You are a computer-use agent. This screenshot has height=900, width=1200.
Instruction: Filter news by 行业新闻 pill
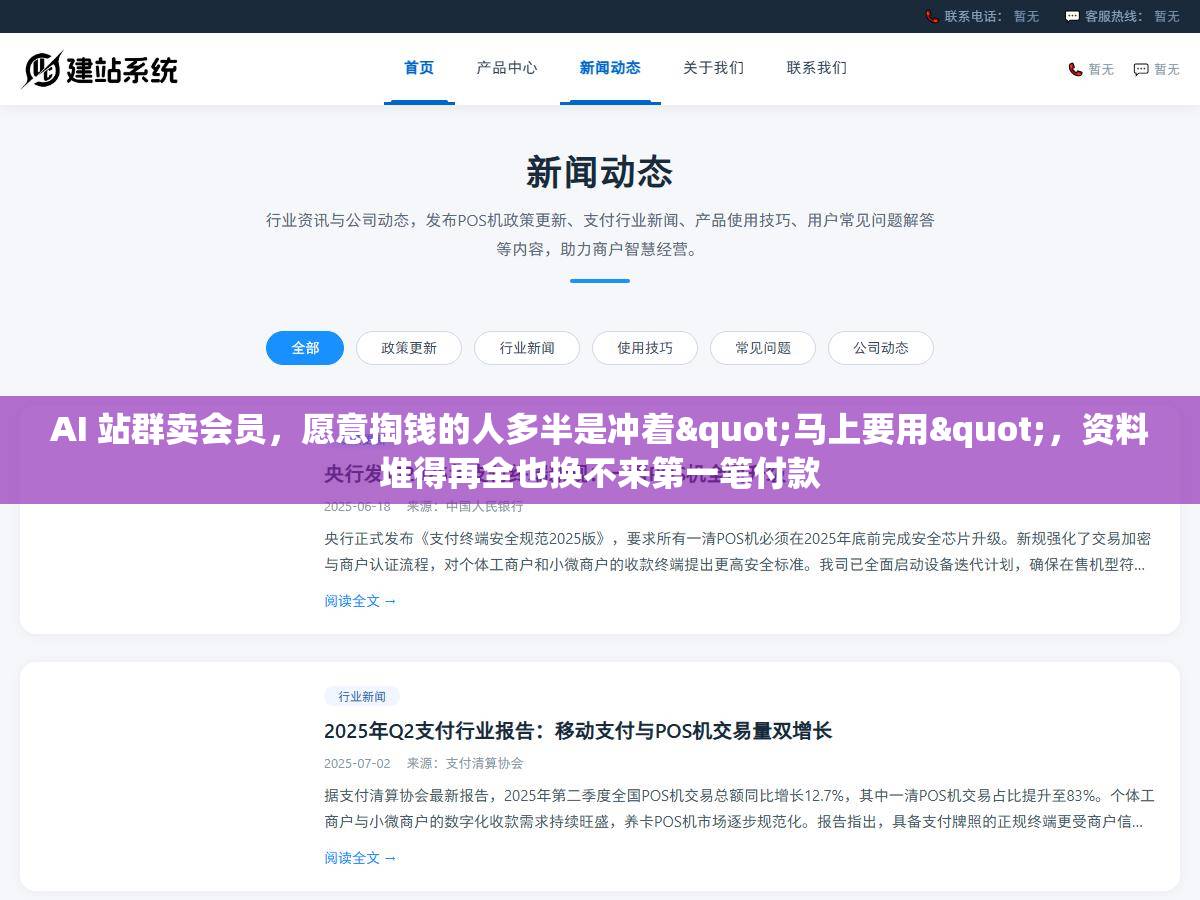[x=527, y=348]
